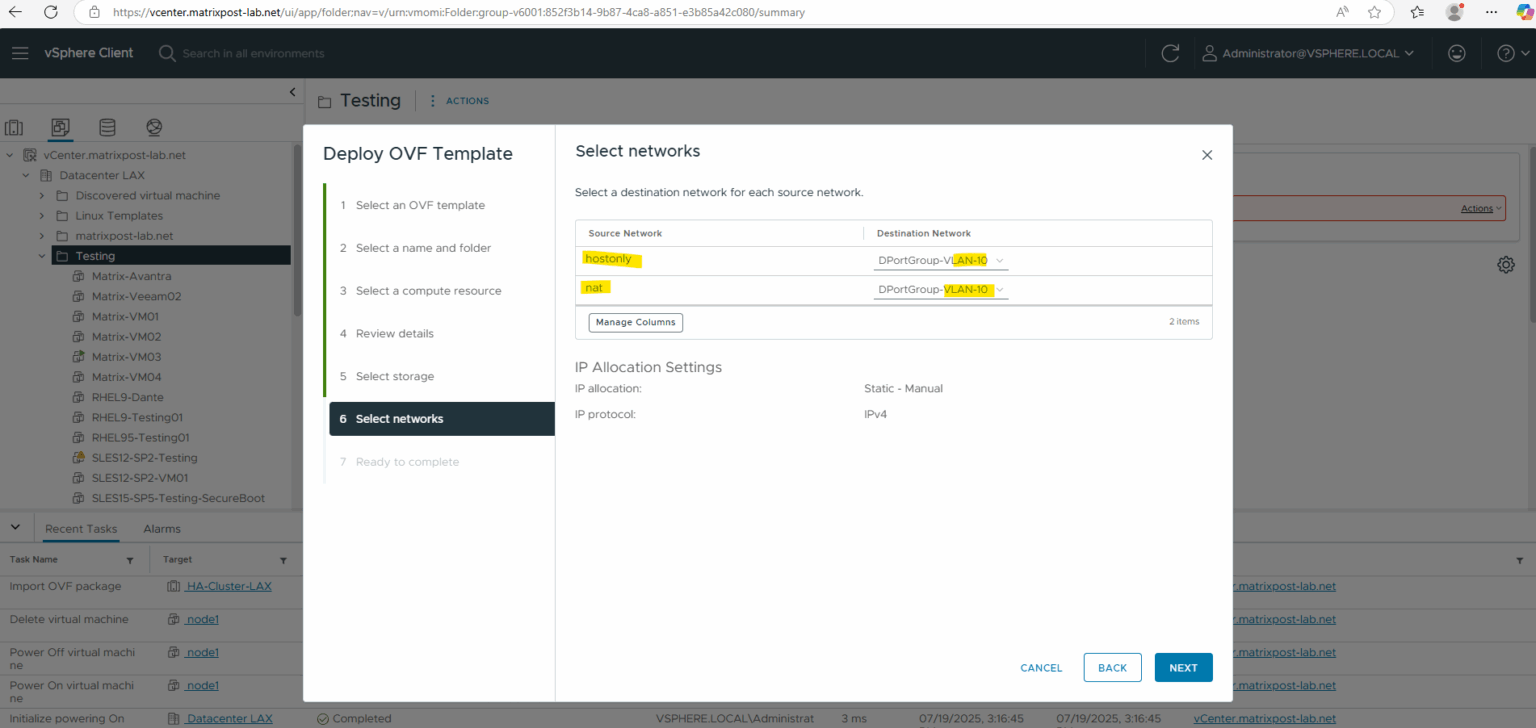Click the settings gear beside the summary panel

(x=1508, y=264)
